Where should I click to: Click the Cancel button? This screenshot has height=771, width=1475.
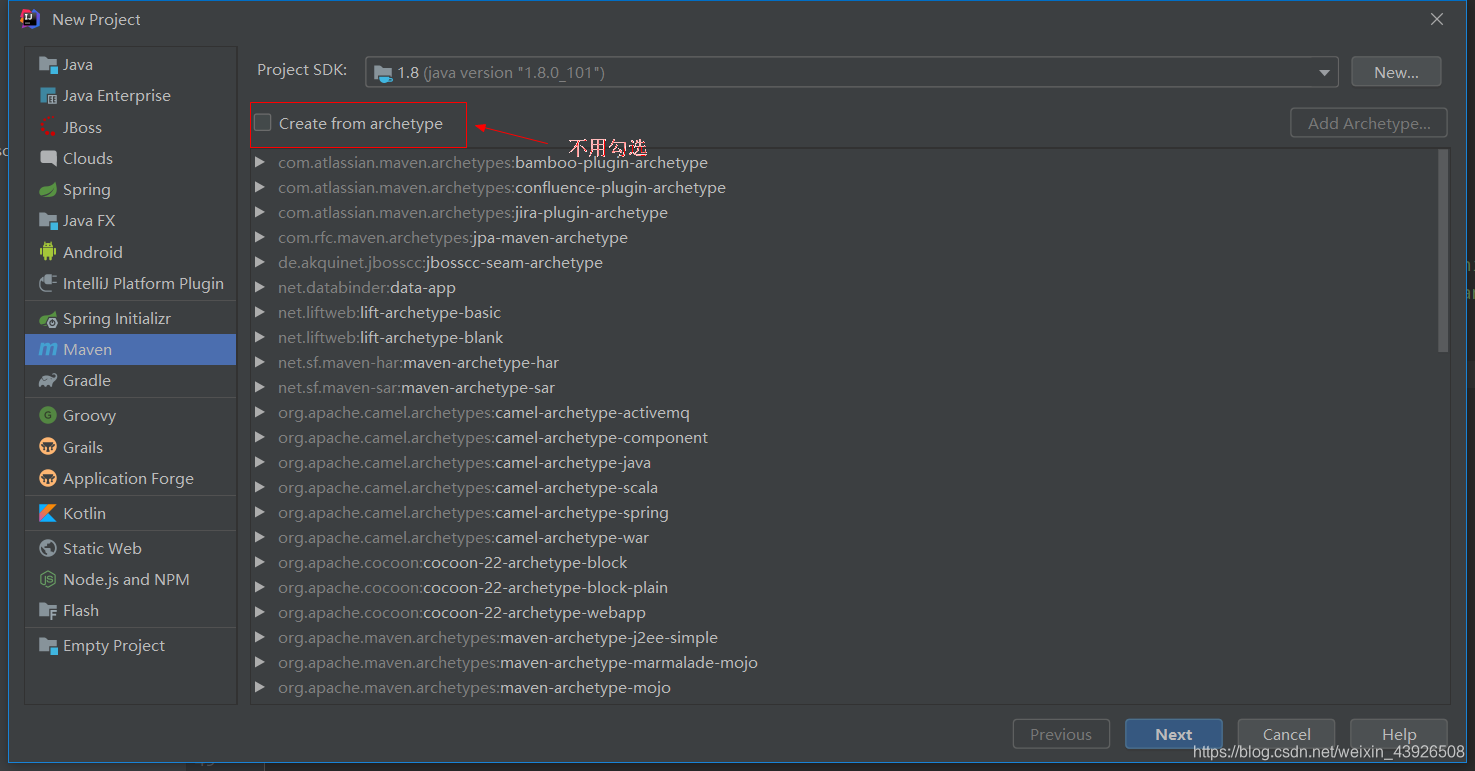pyautogui.click(x=1287, y=734)
